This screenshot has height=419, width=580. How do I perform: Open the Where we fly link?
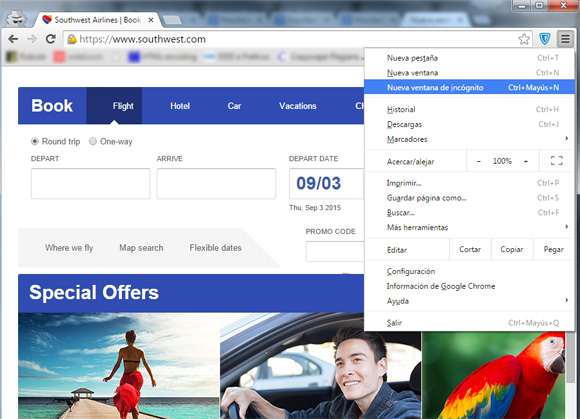69,248
